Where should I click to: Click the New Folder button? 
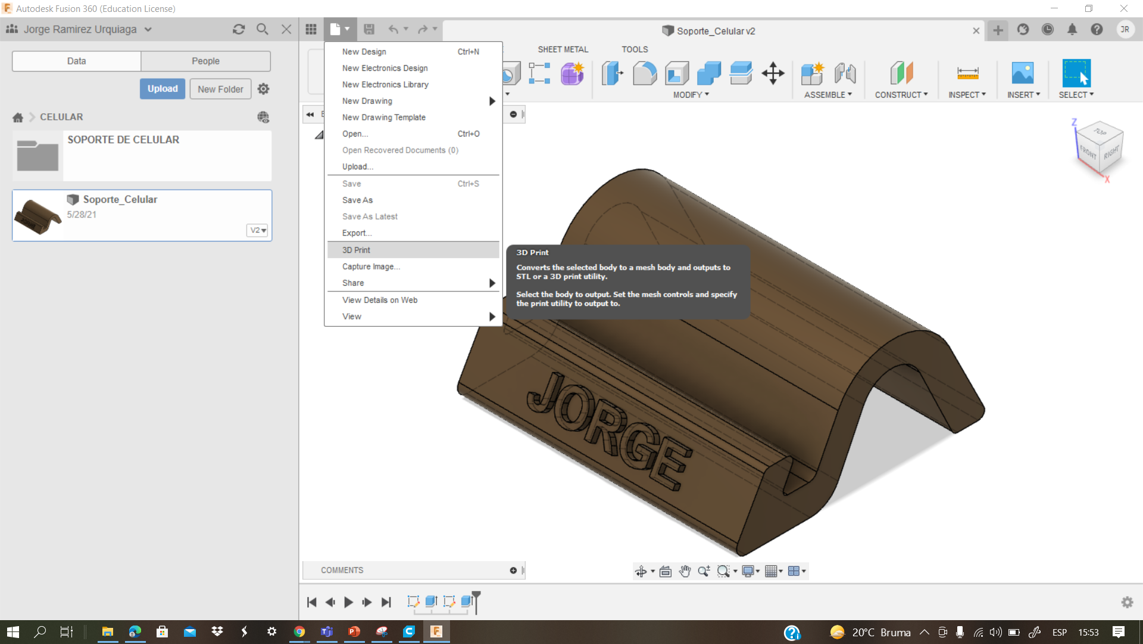(x=220, y=89)
